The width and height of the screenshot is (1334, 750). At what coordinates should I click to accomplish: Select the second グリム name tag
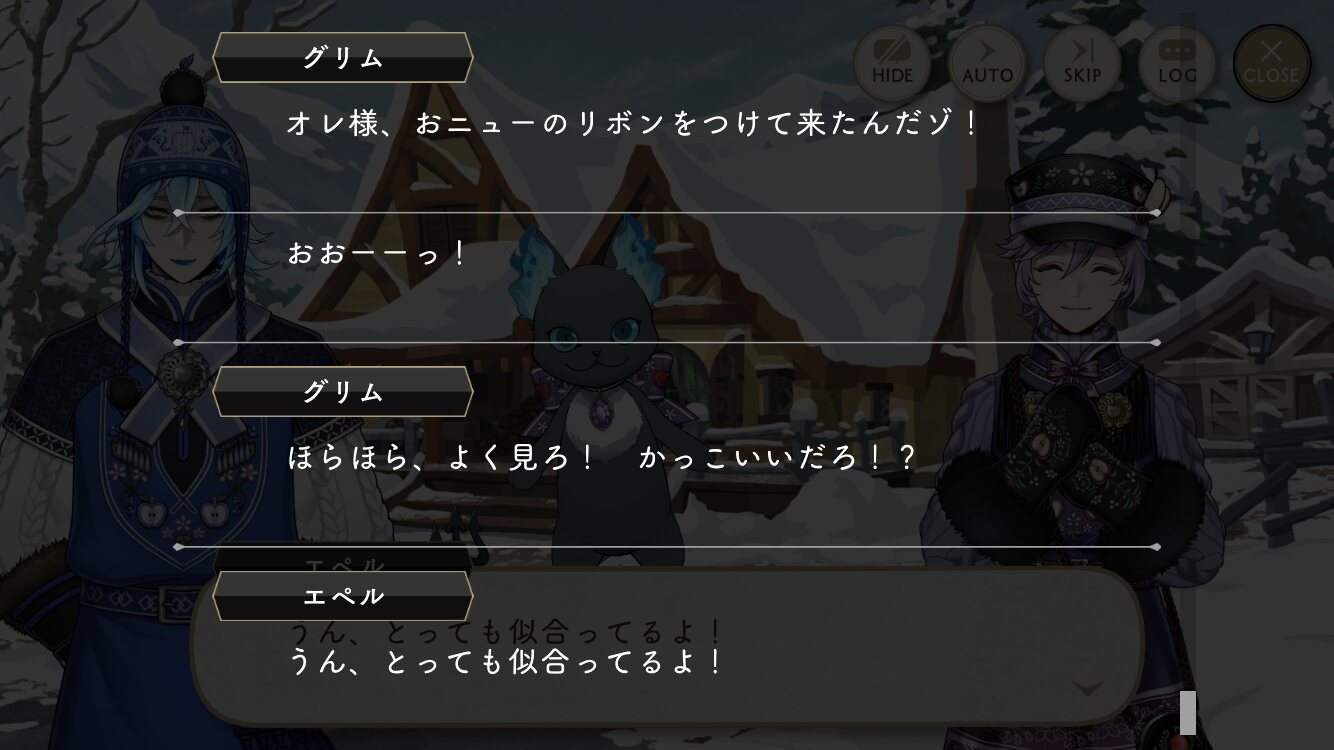point(343,392)
